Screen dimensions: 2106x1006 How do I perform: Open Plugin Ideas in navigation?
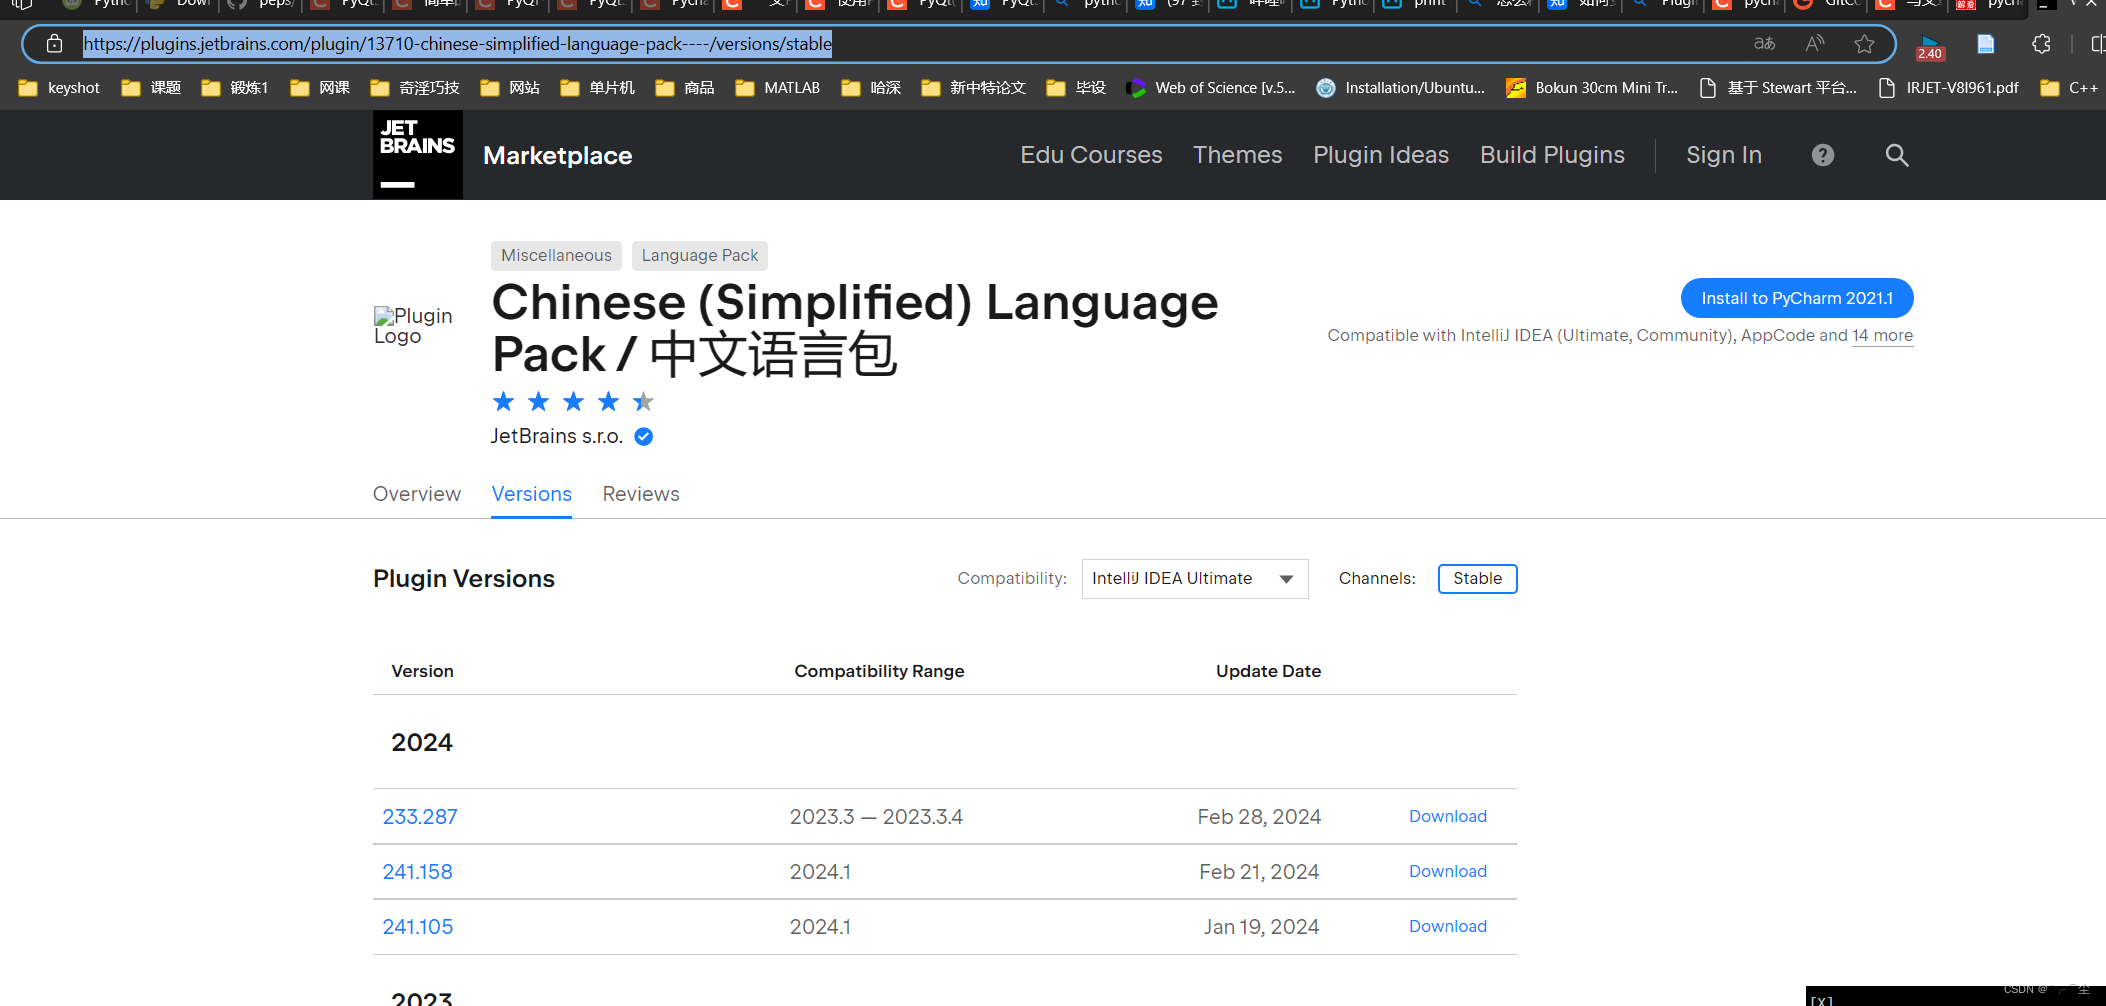point(1381,155)
